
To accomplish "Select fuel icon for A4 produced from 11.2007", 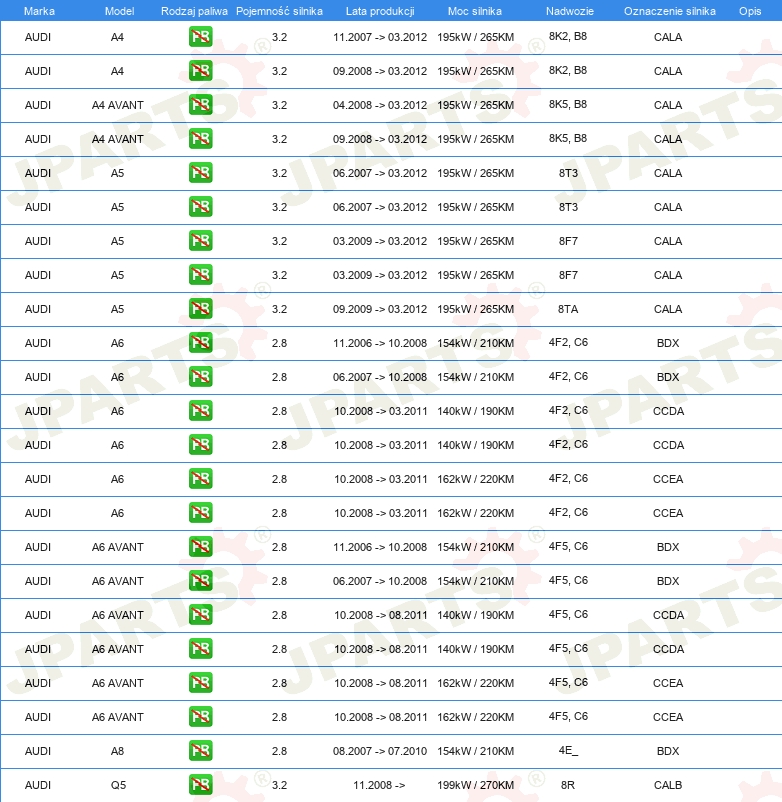I will click(x=200, y=37).
